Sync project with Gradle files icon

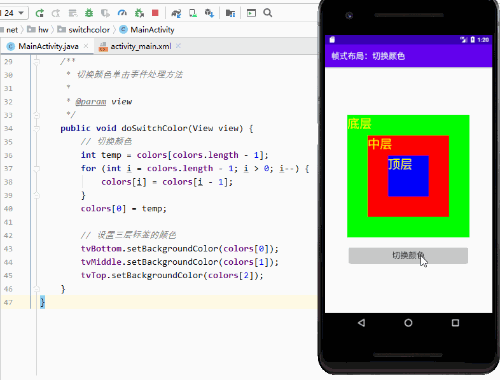176,13
